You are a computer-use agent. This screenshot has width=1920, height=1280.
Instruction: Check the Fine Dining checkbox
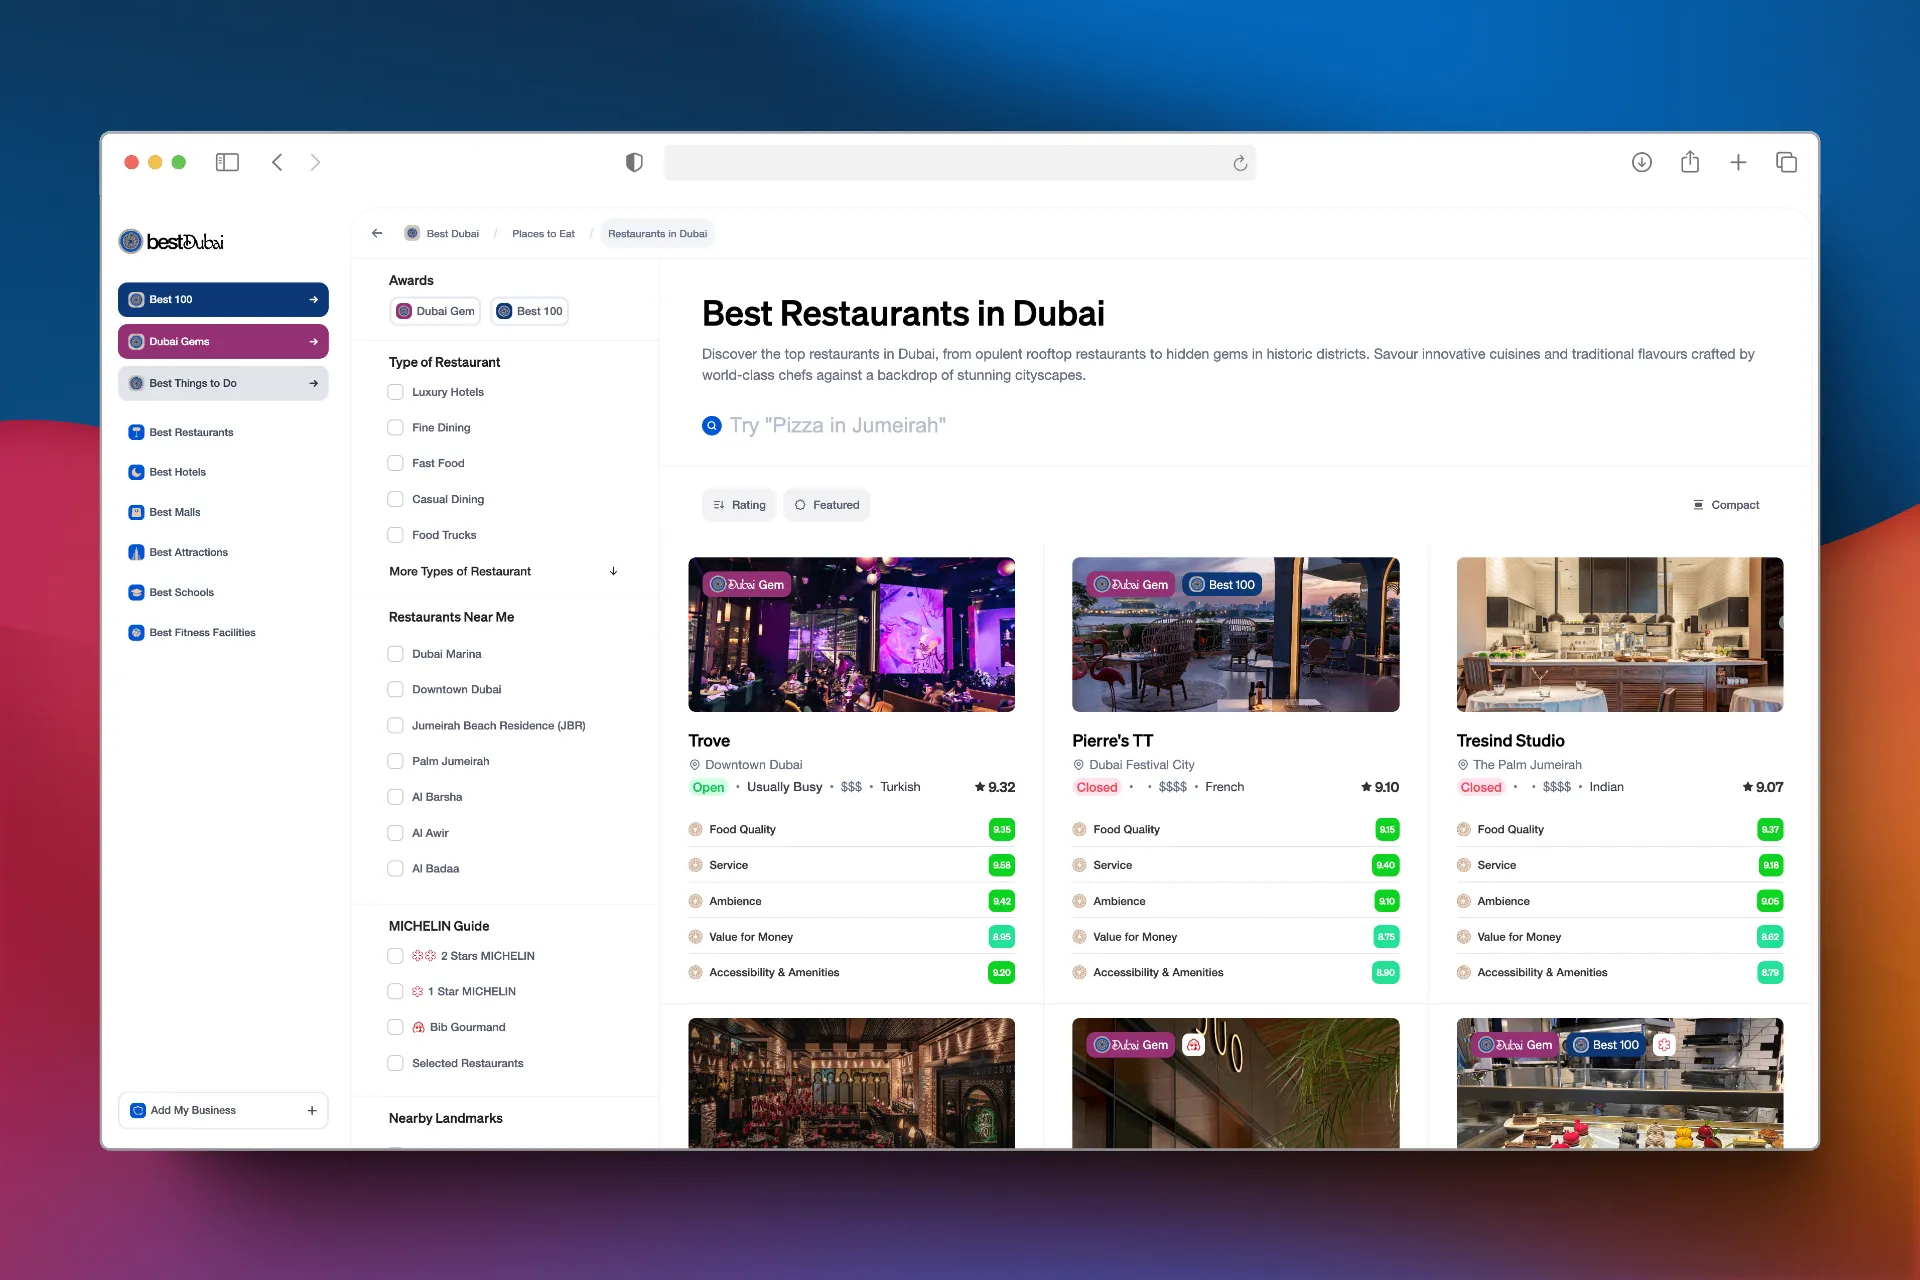click(x=395, y=427)
